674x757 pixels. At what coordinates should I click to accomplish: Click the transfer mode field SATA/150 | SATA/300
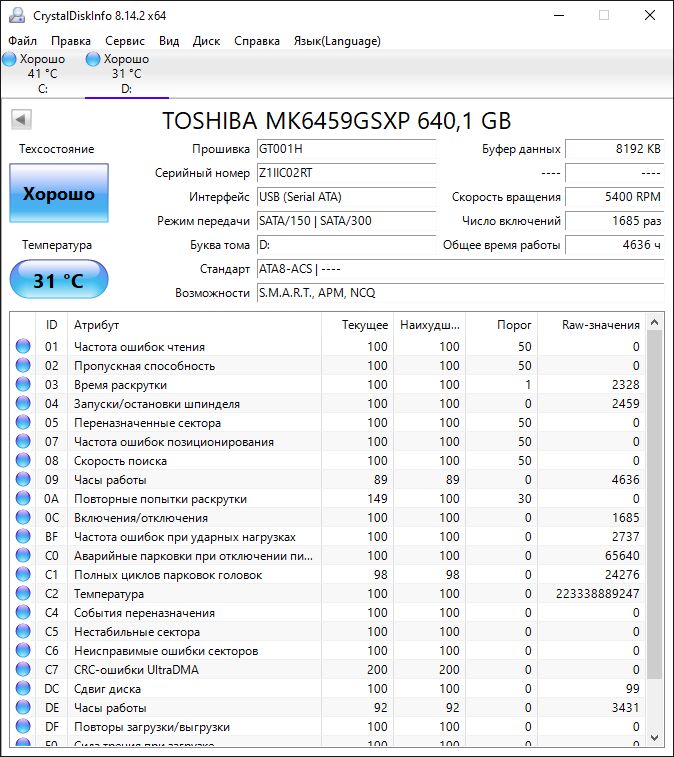tap(346, 221)
